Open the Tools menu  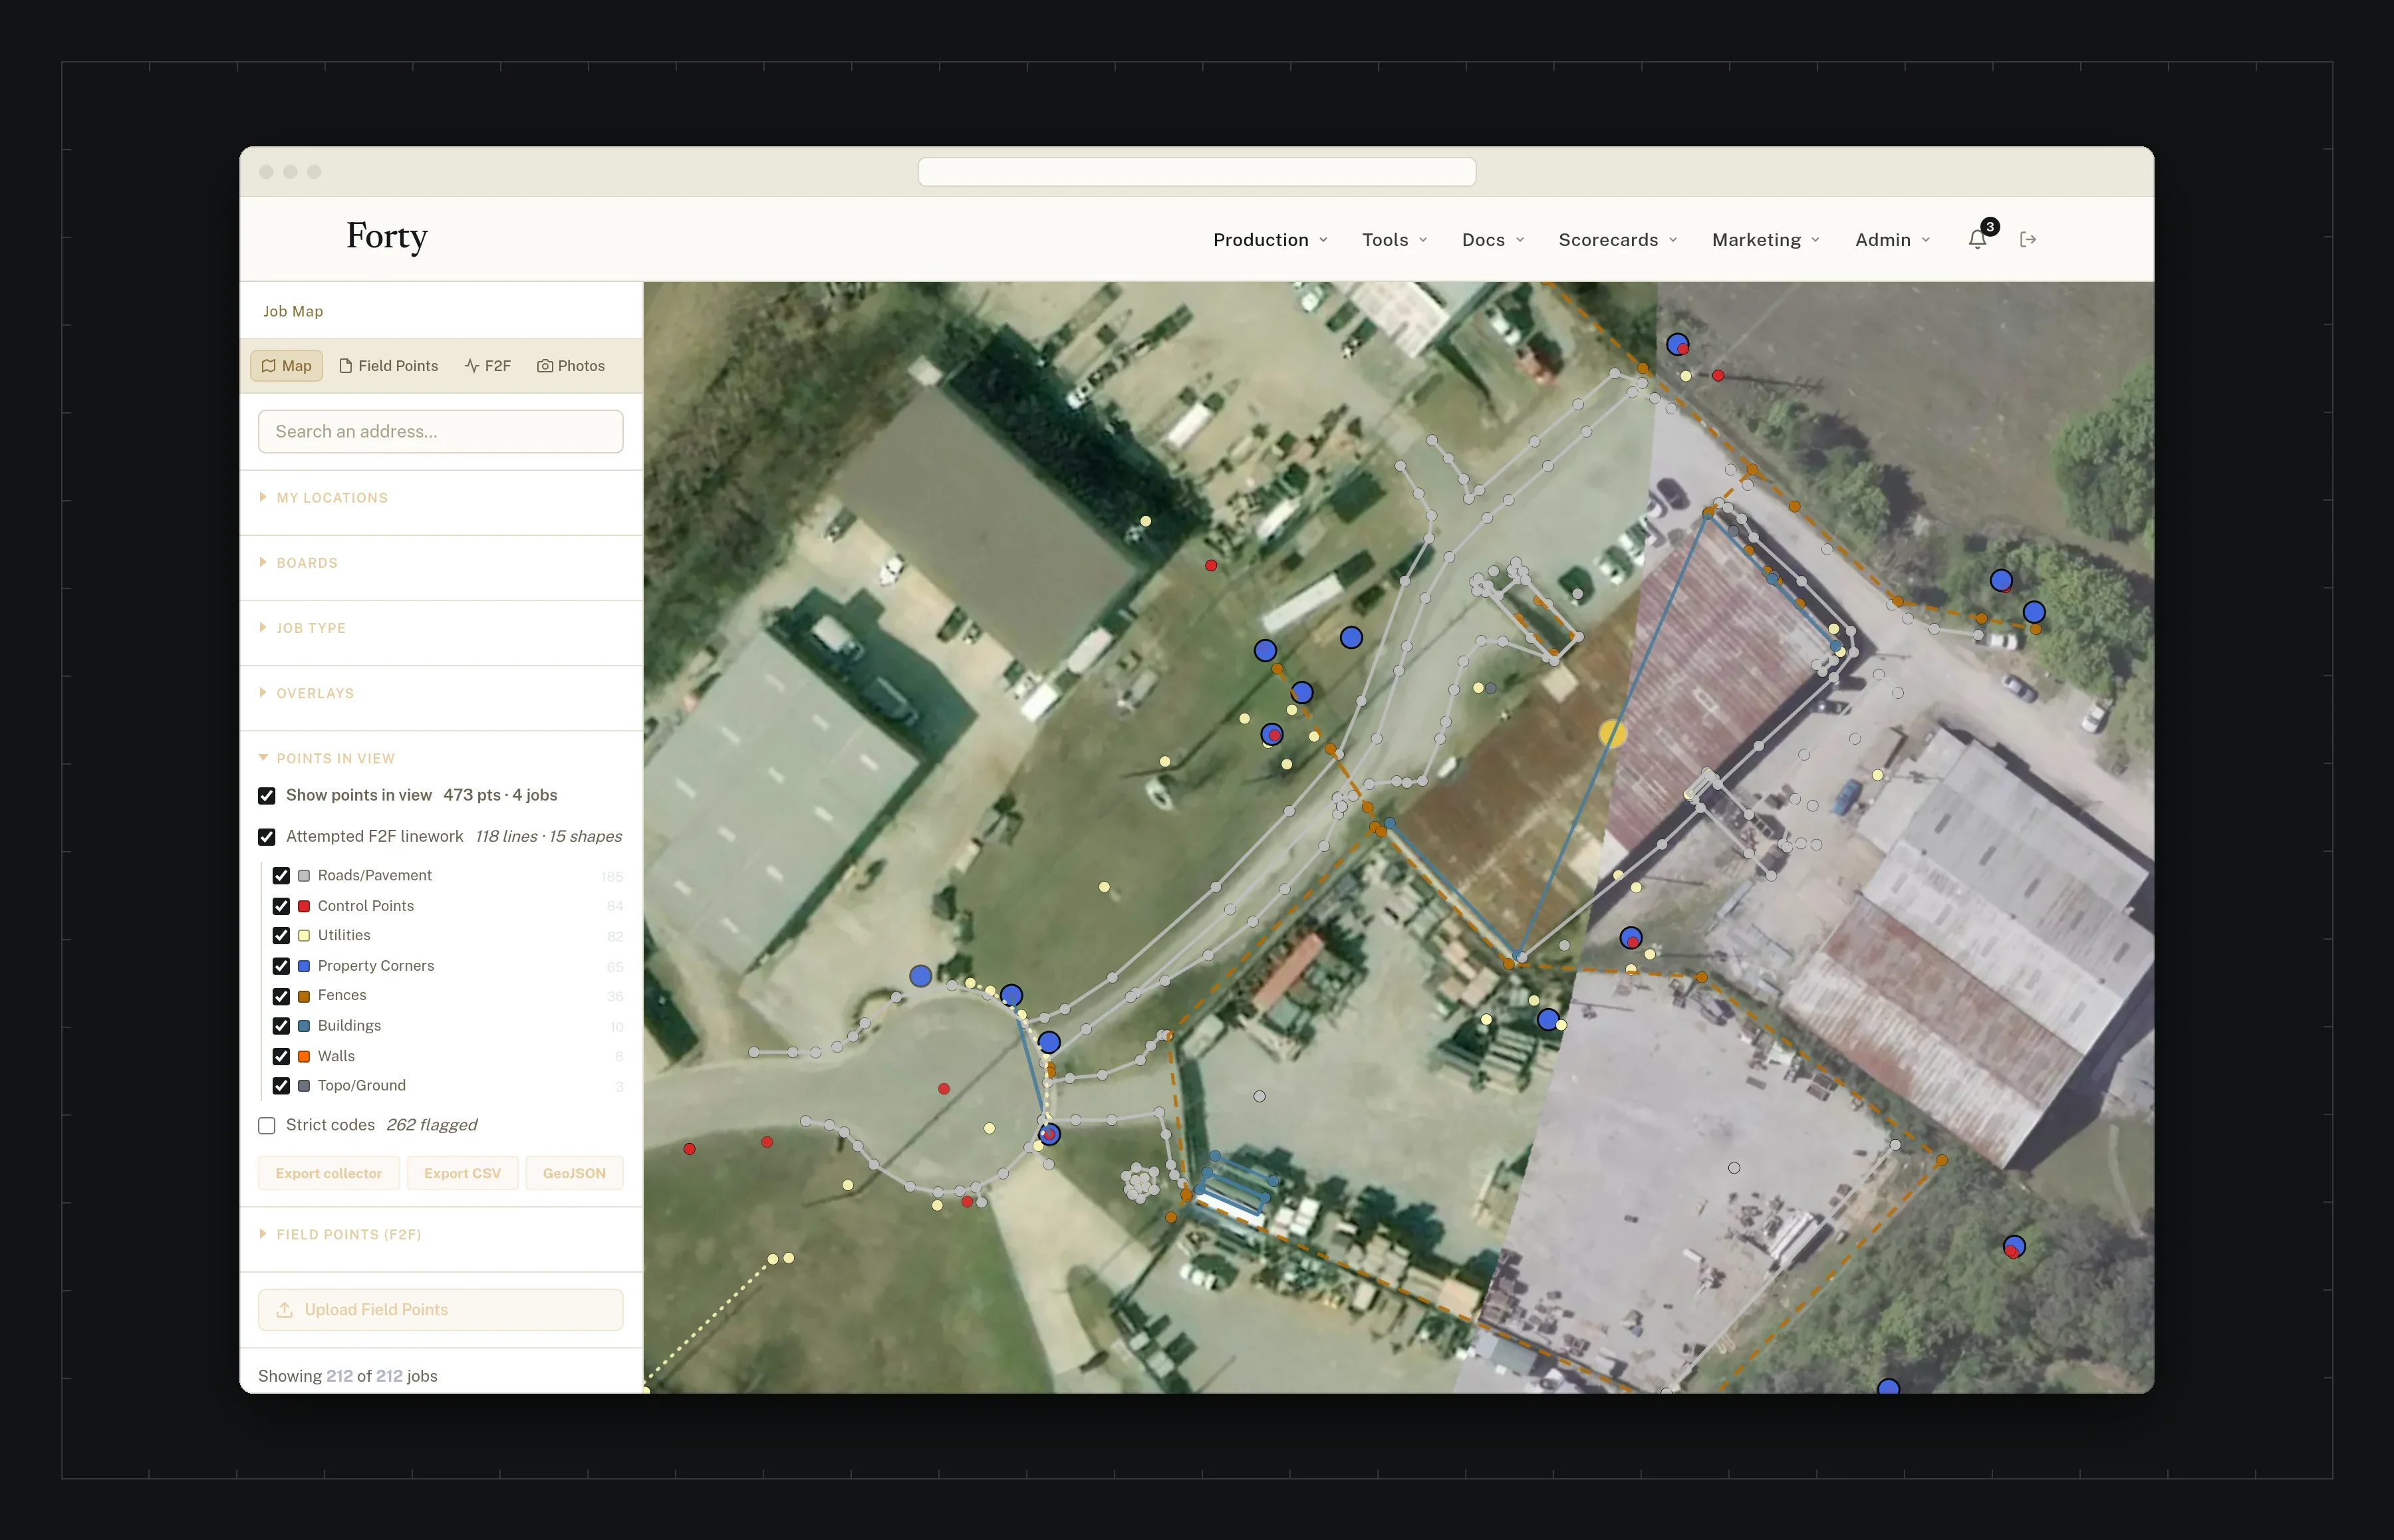1394,240
